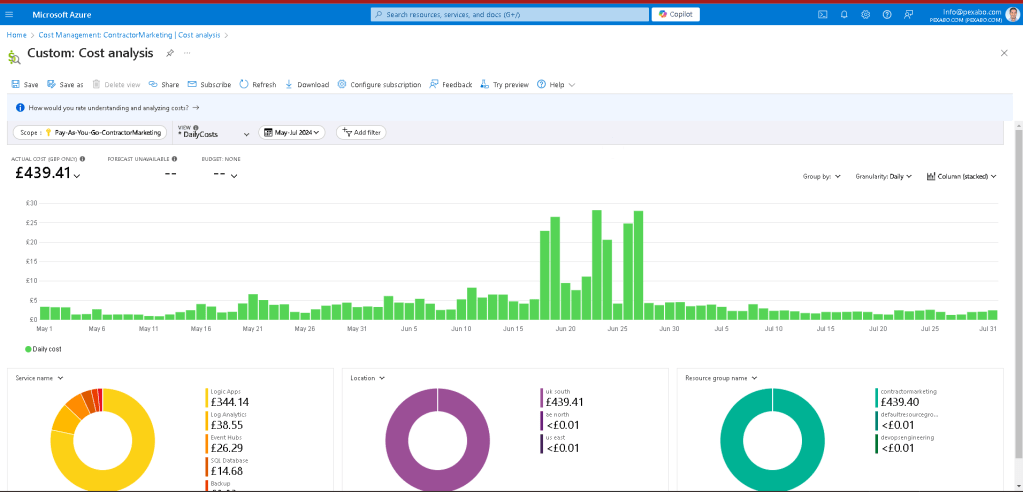The width and height of the screenshot is (1023, 492).
Task: Focus the search resources input field
Action: click(x=510, y=14)
